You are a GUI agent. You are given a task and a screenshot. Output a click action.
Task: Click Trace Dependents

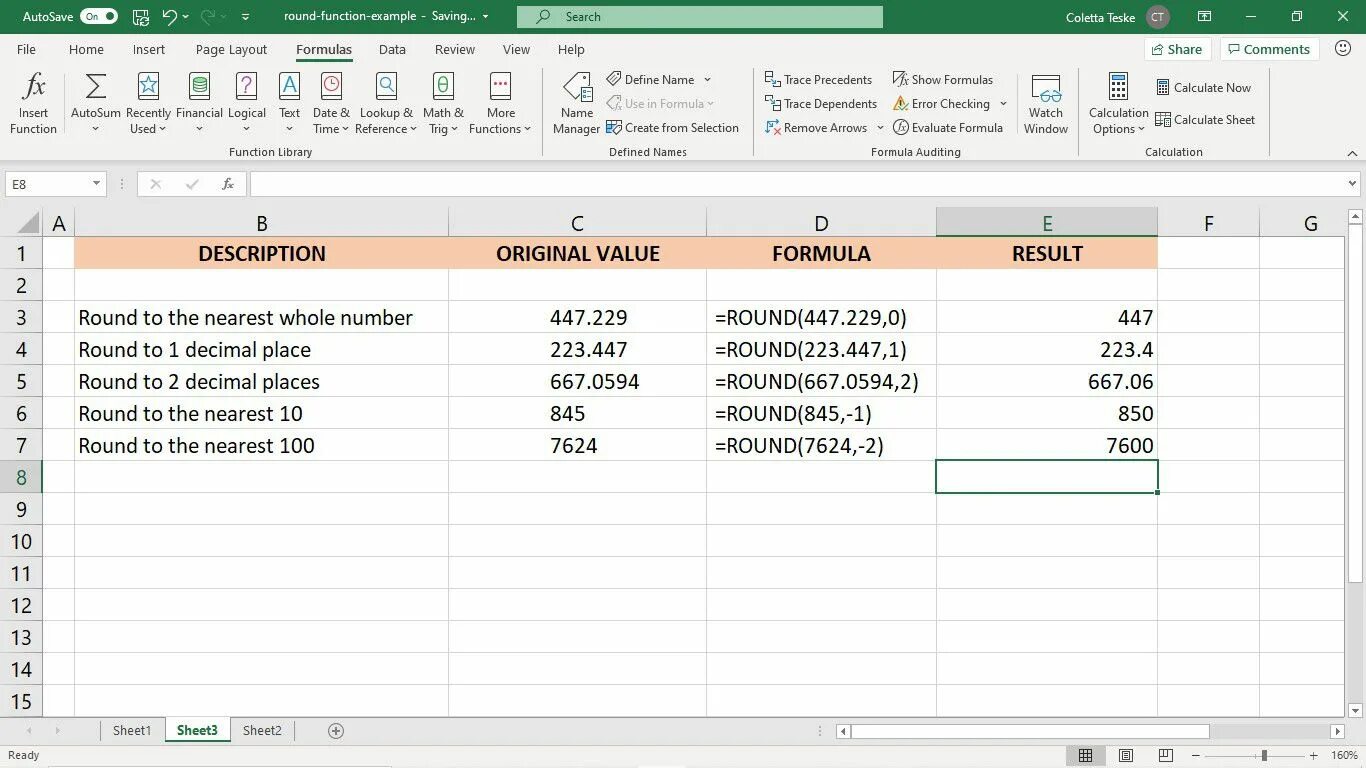click(x=820, y=104)
